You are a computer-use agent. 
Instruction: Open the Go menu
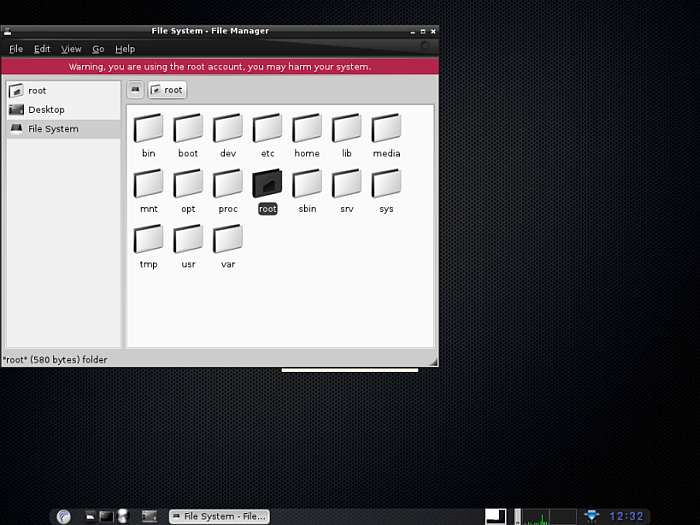[x=98, y=49]
